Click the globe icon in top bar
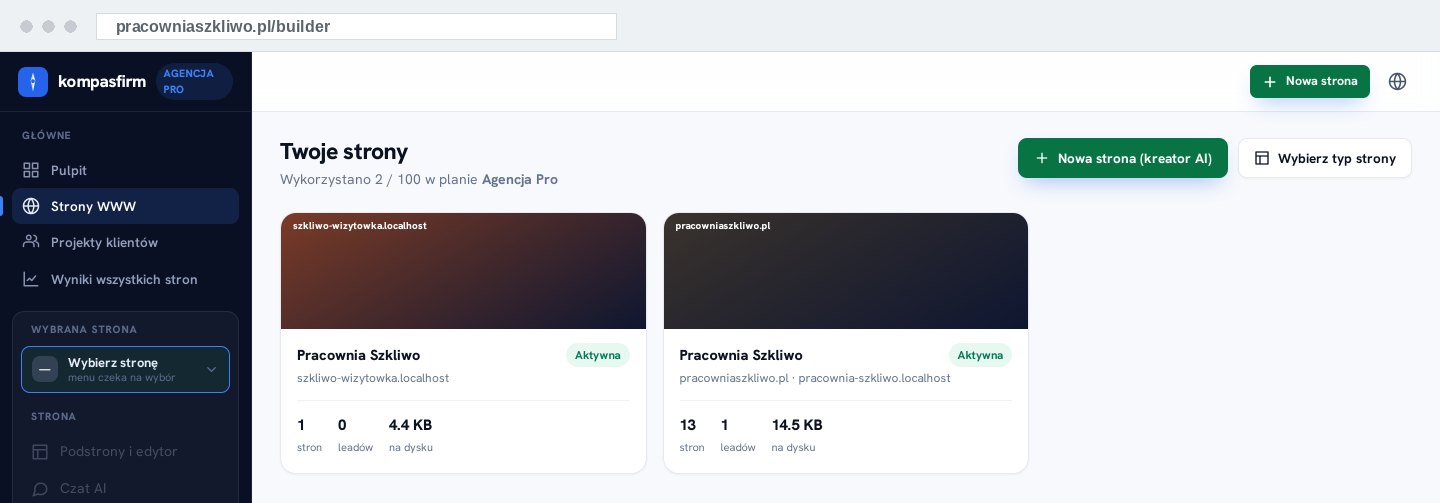 1398,82
